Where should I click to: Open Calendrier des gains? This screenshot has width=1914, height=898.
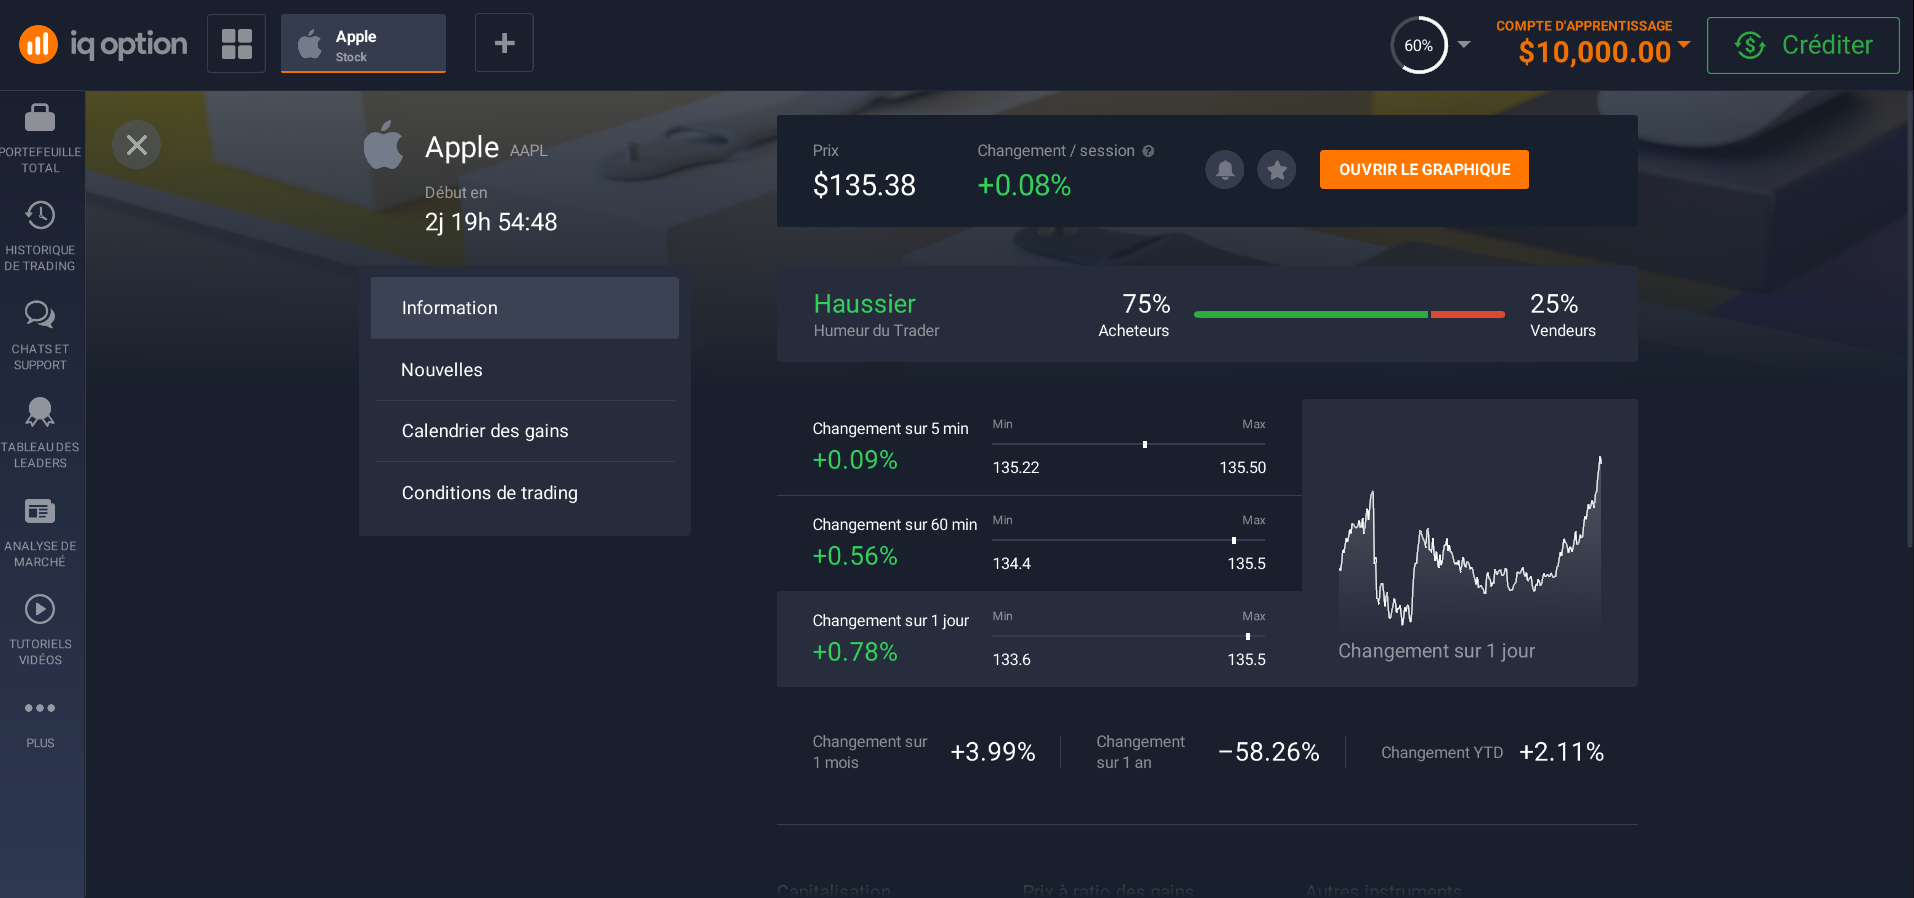pyautogui.click(x=525, y=431)
